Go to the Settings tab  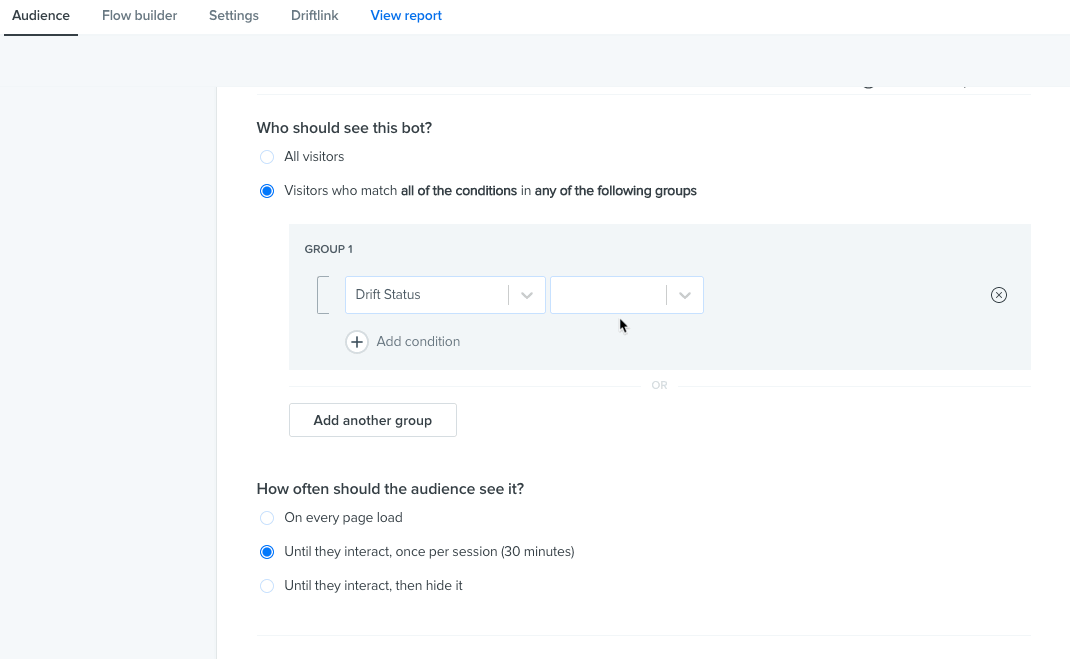(x=233, y=16)
